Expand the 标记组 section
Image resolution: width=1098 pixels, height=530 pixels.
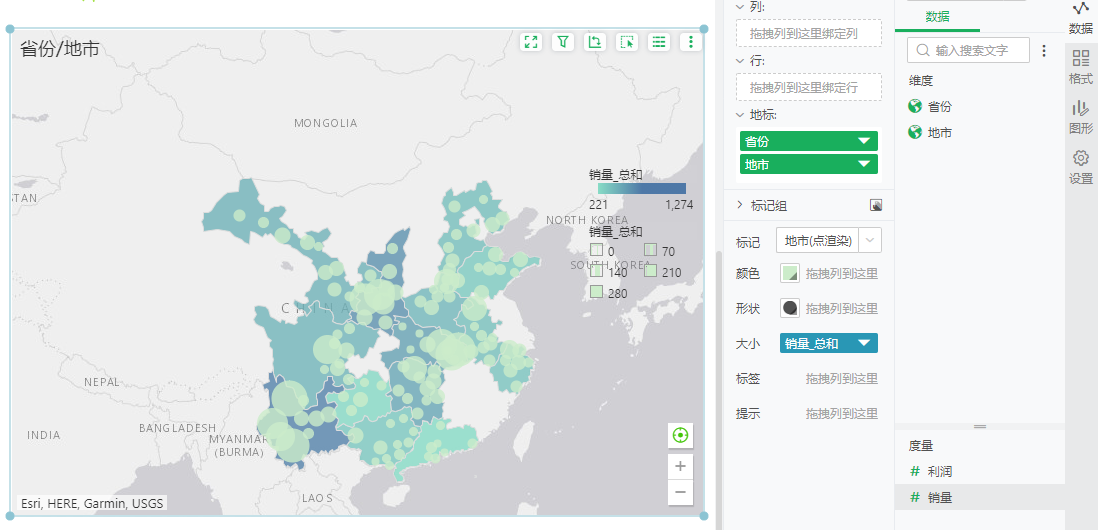[741, 205]
